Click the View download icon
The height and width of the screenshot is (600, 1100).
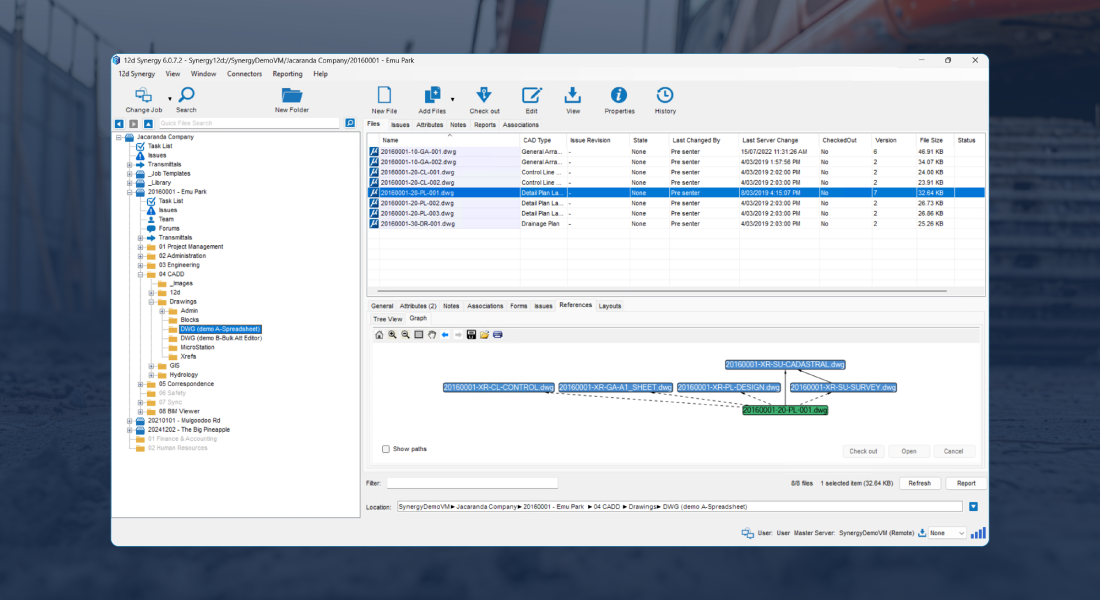[573, 96]
